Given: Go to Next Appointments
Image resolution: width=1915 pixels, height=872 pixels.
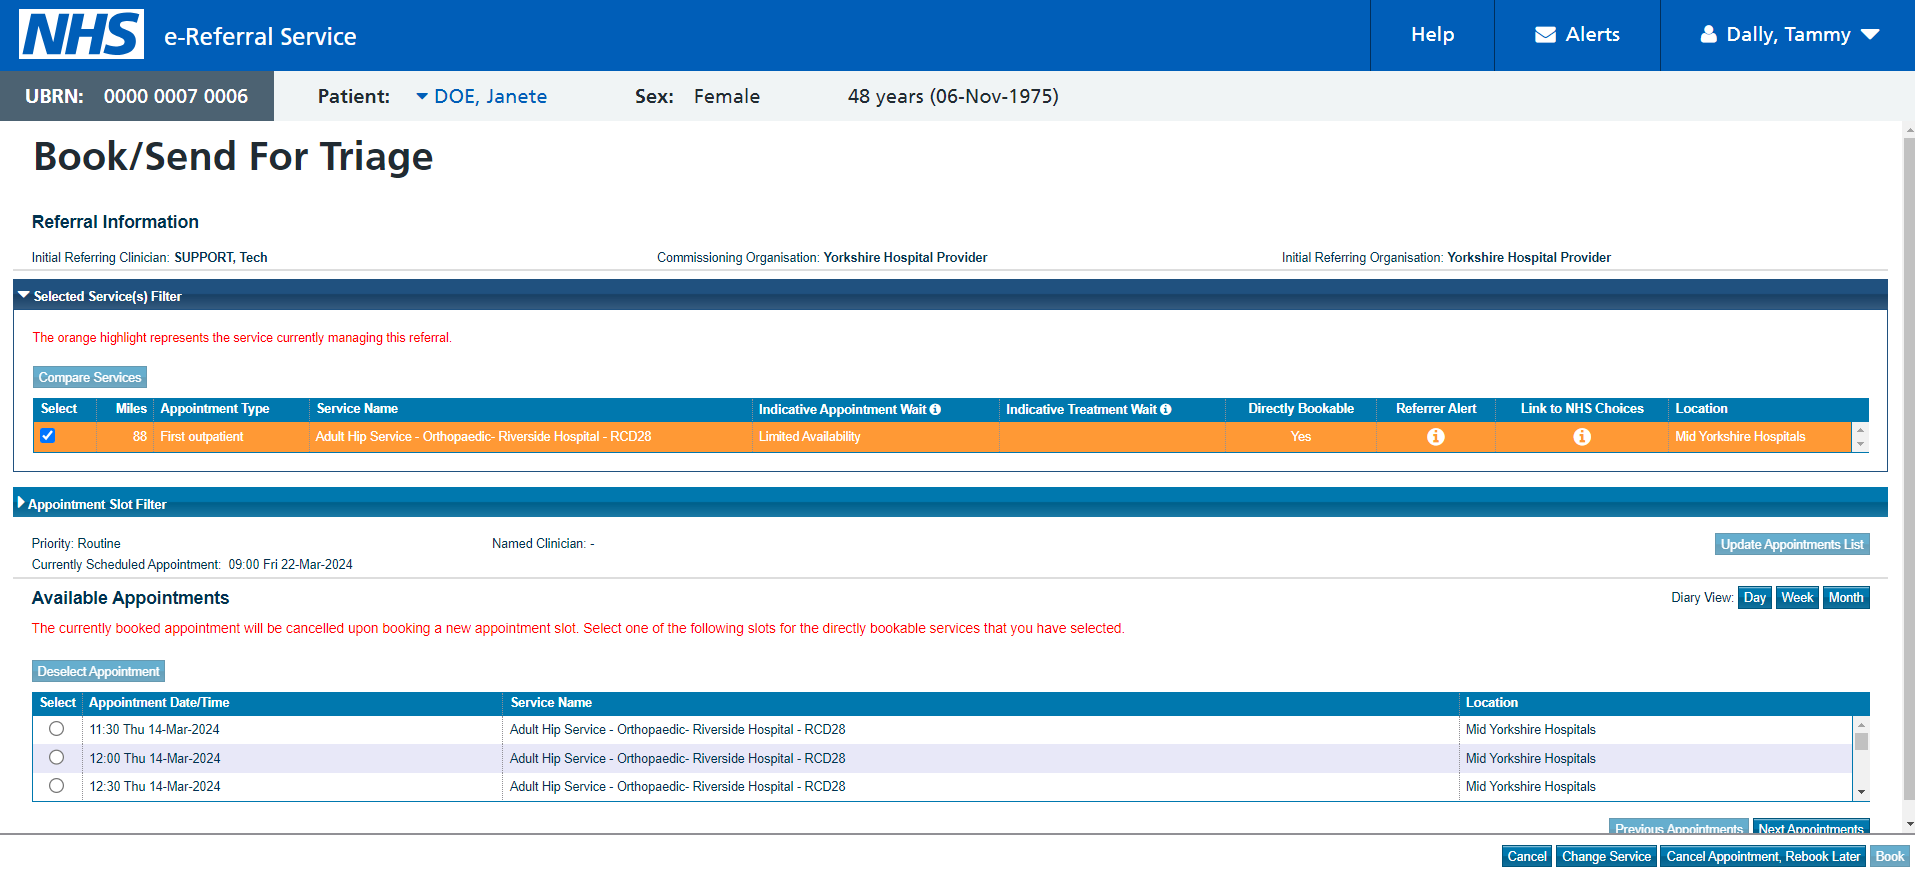Looking at the screenshot, I should pyautogui.click(x=1810, y=827).
